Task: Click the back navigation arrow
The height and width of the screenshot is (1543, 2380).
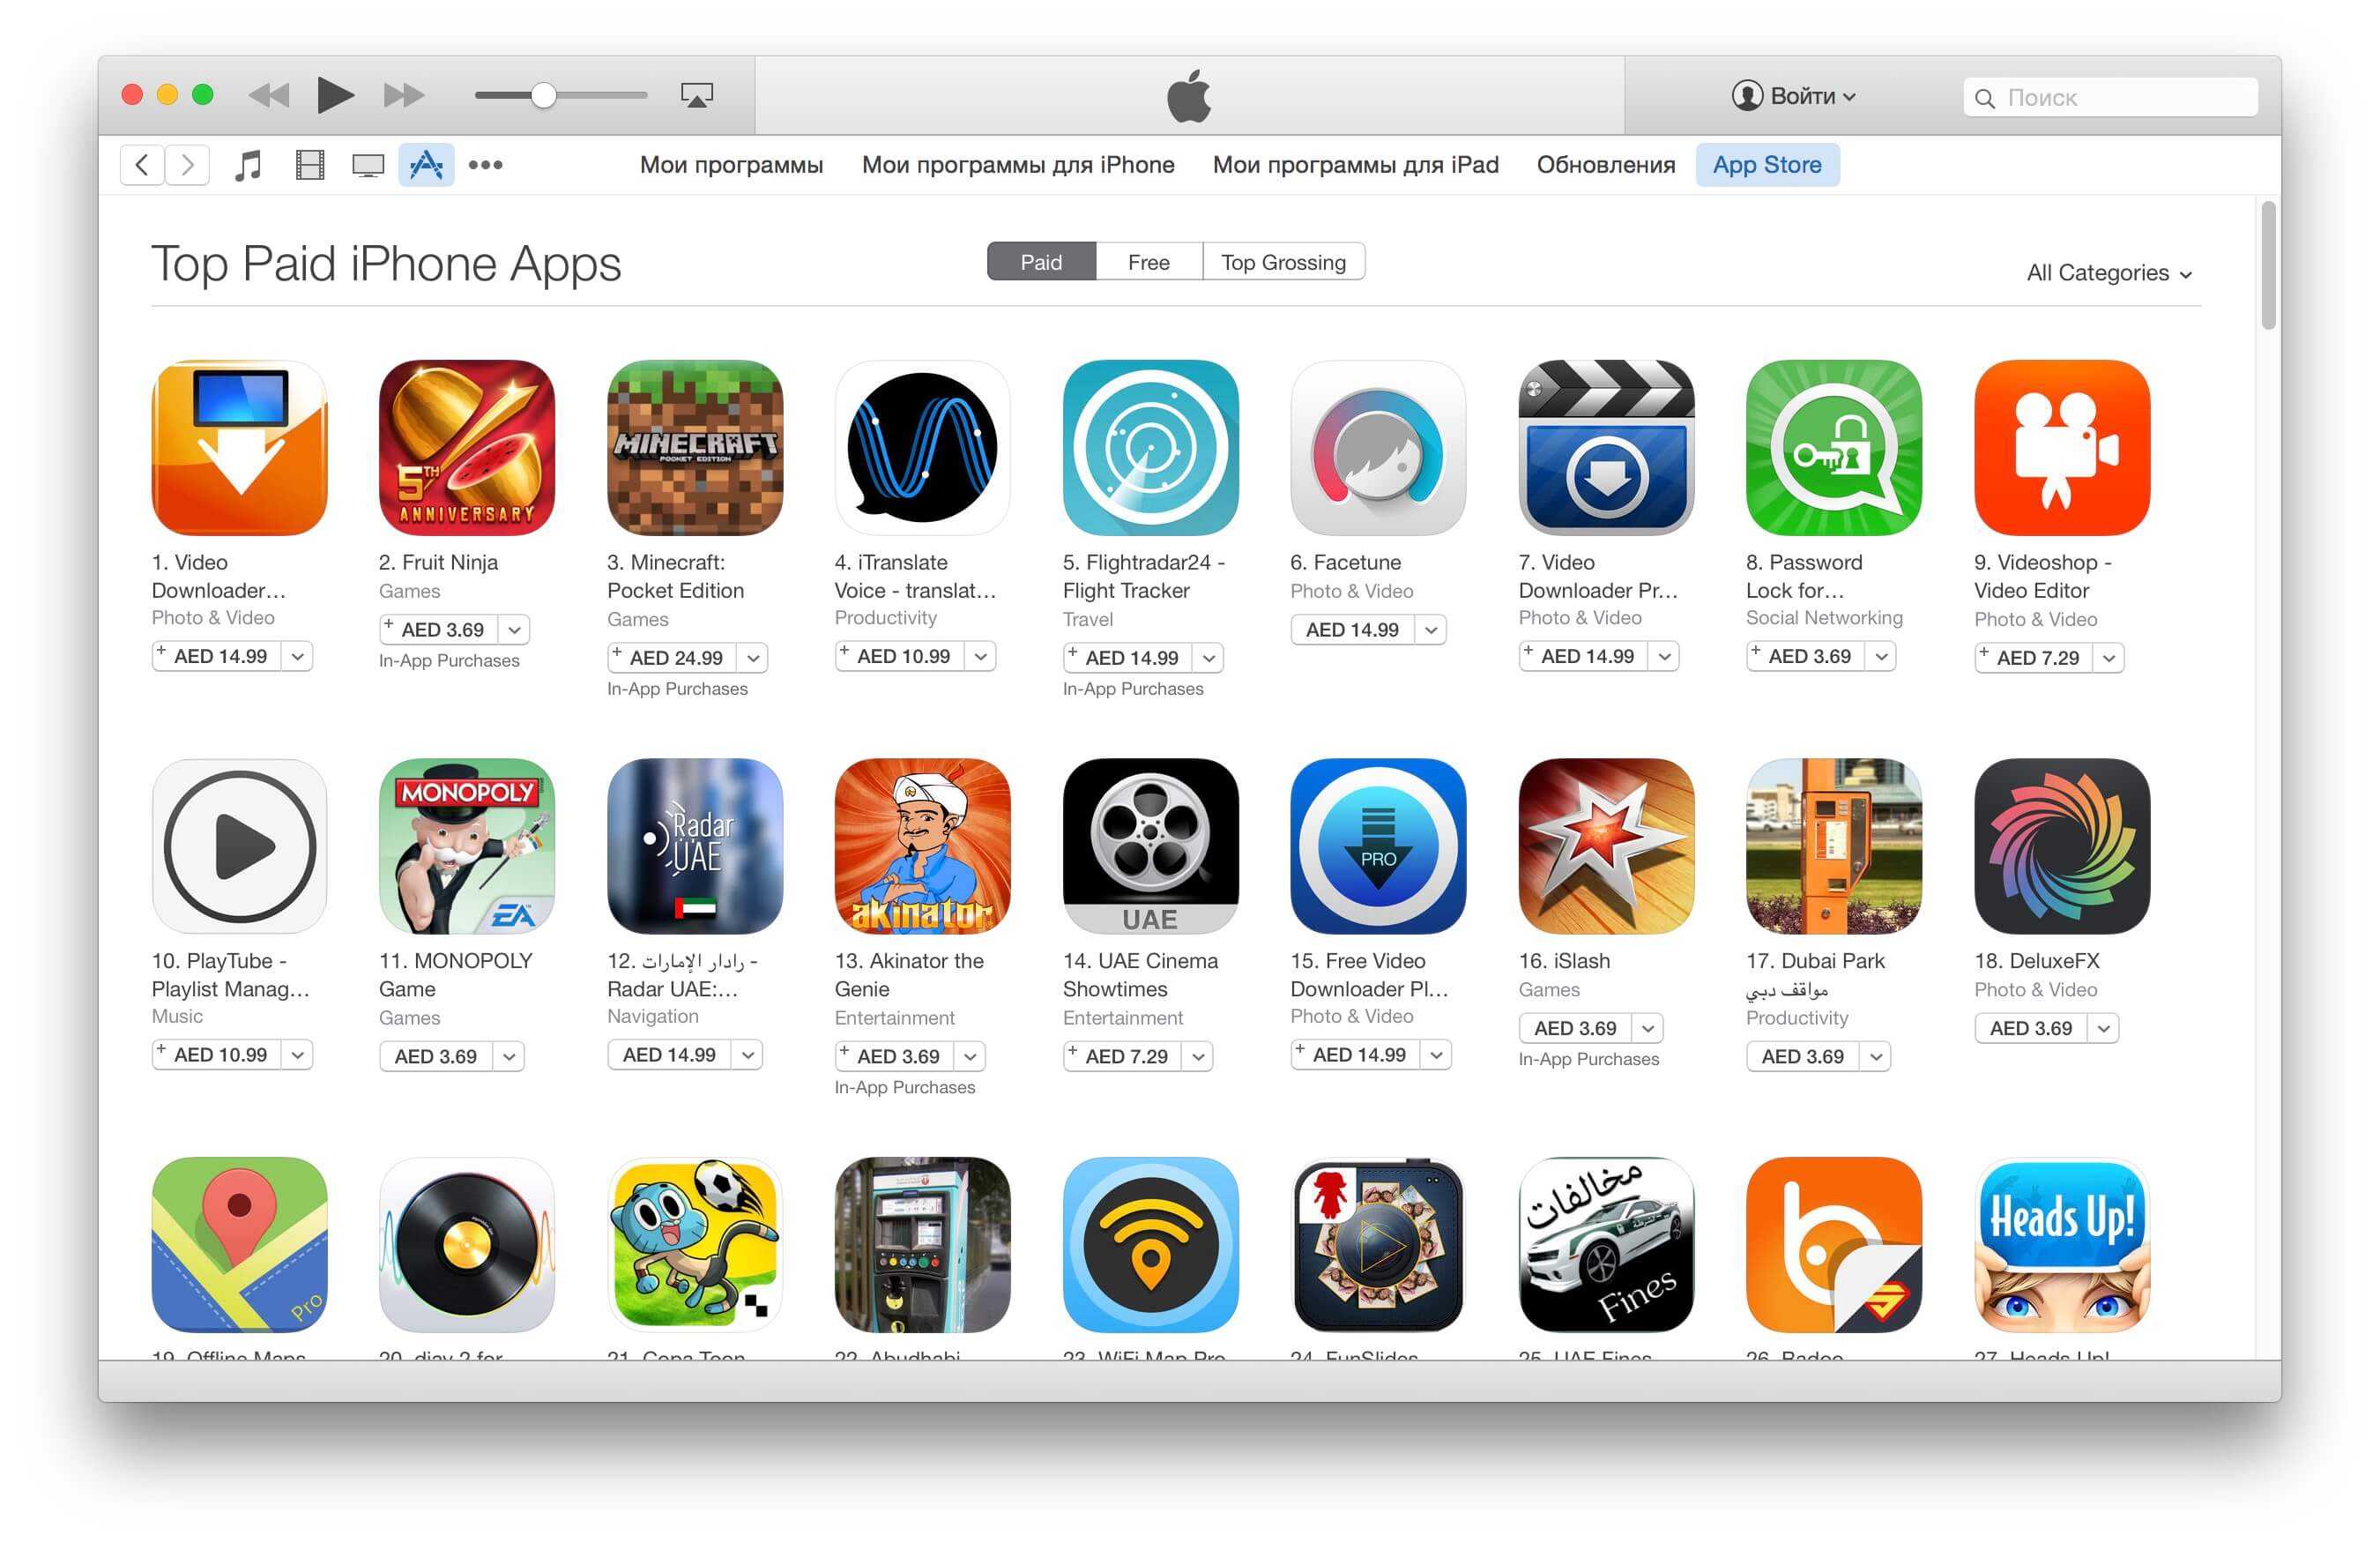Action: 137,165
